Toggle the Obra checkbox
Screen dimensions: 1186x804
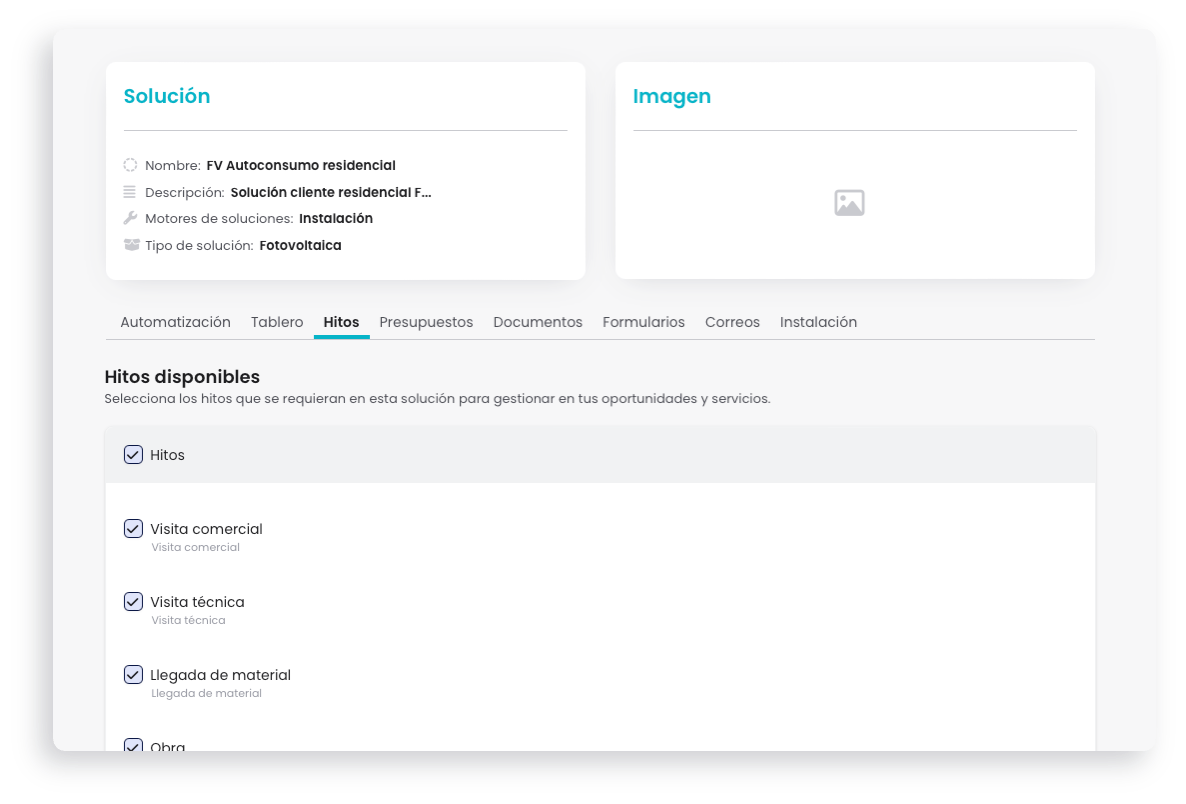(133, 745)
